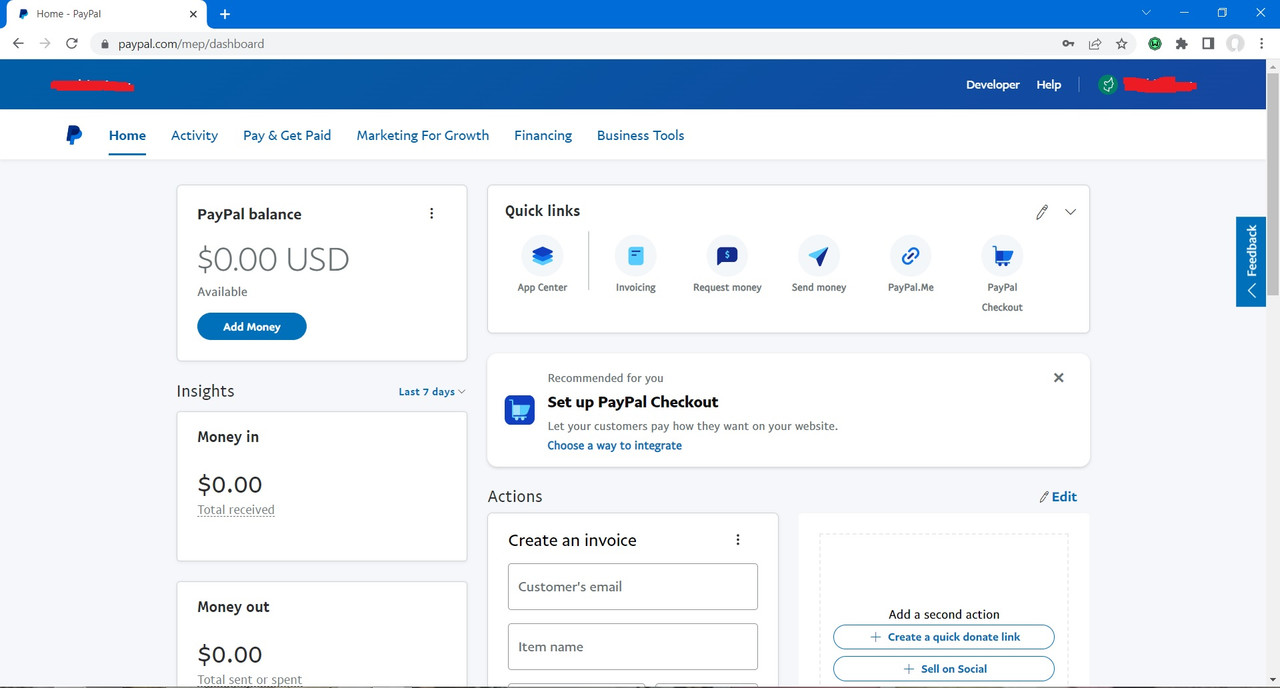1280x688 pixels.
Task: Click the Sell on Social button
Action: 944,669
